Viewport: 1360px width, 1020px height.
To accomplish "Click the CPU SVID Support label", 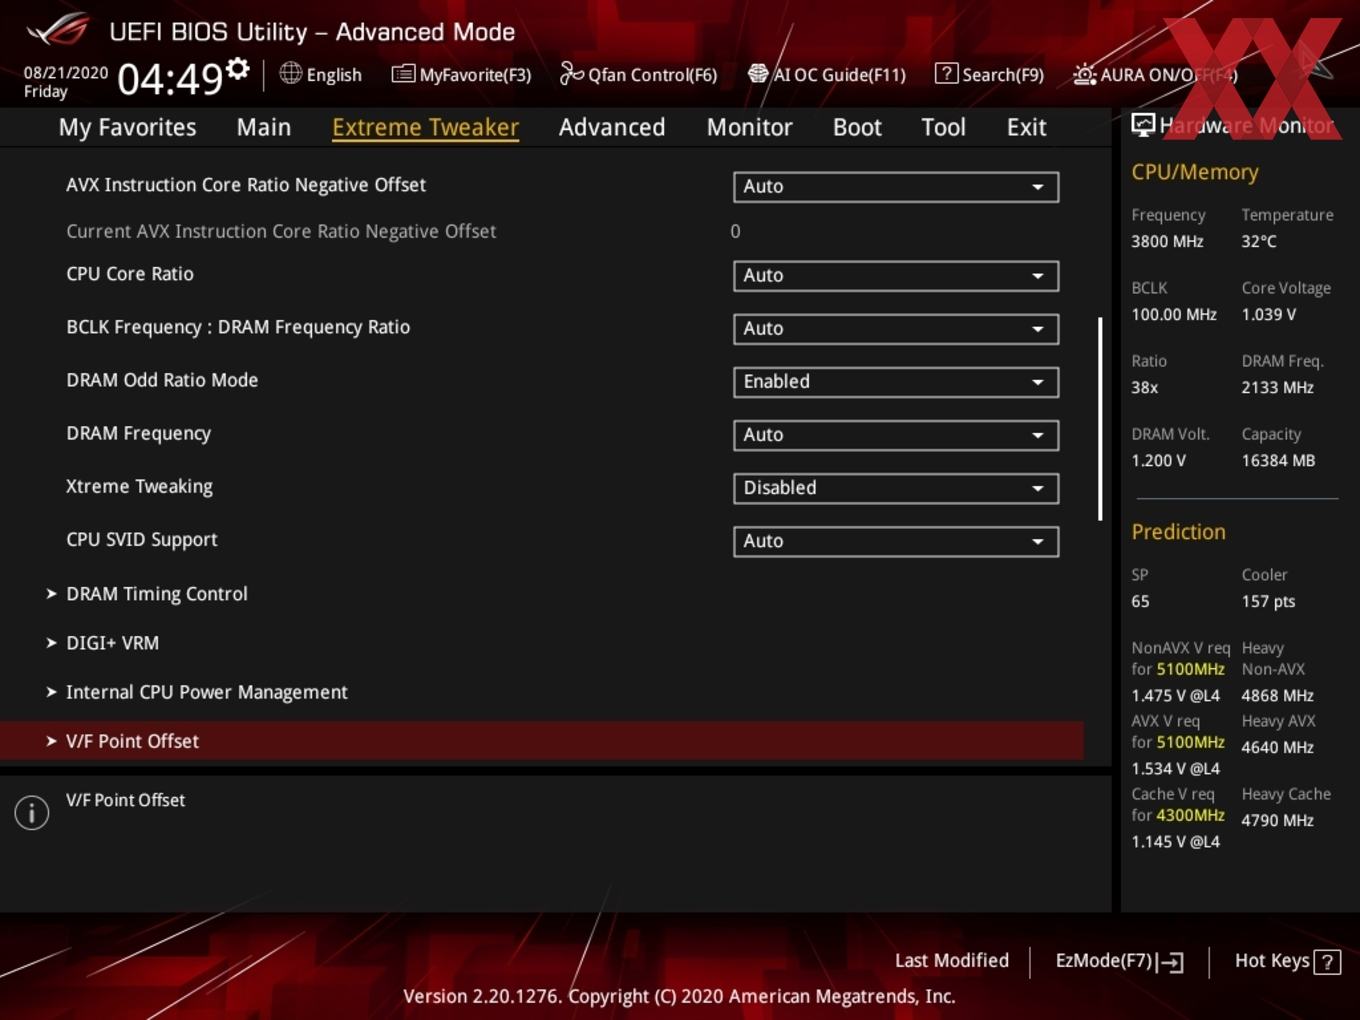I will pos(142,540).
